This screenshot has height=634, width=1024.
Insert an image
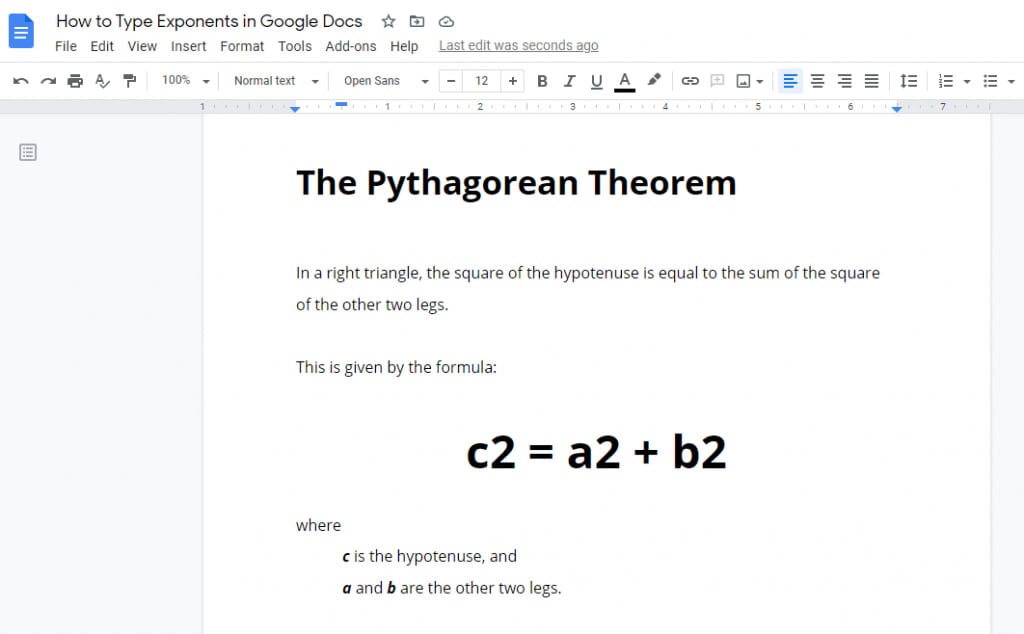[x=743, y=81]
